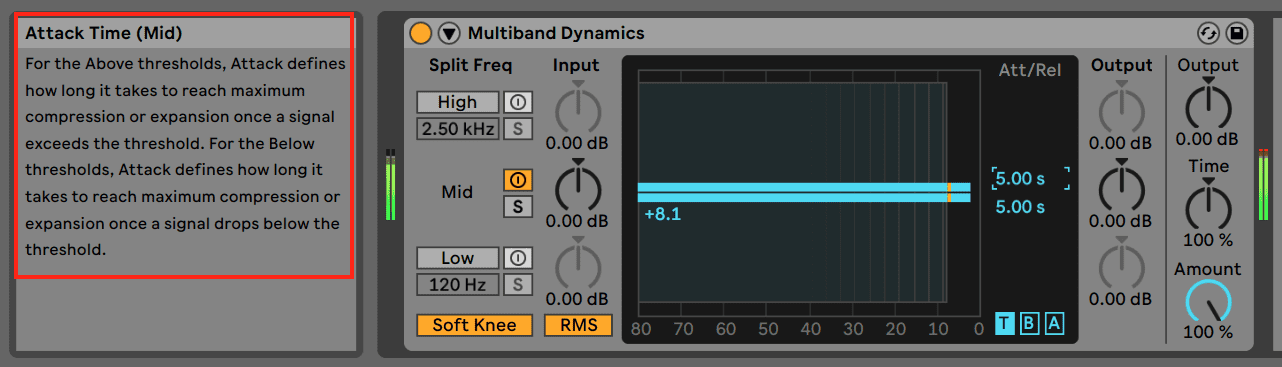Disable the Soft Knee option
The width and height of the screenshot is (1282, 367).
475,325
